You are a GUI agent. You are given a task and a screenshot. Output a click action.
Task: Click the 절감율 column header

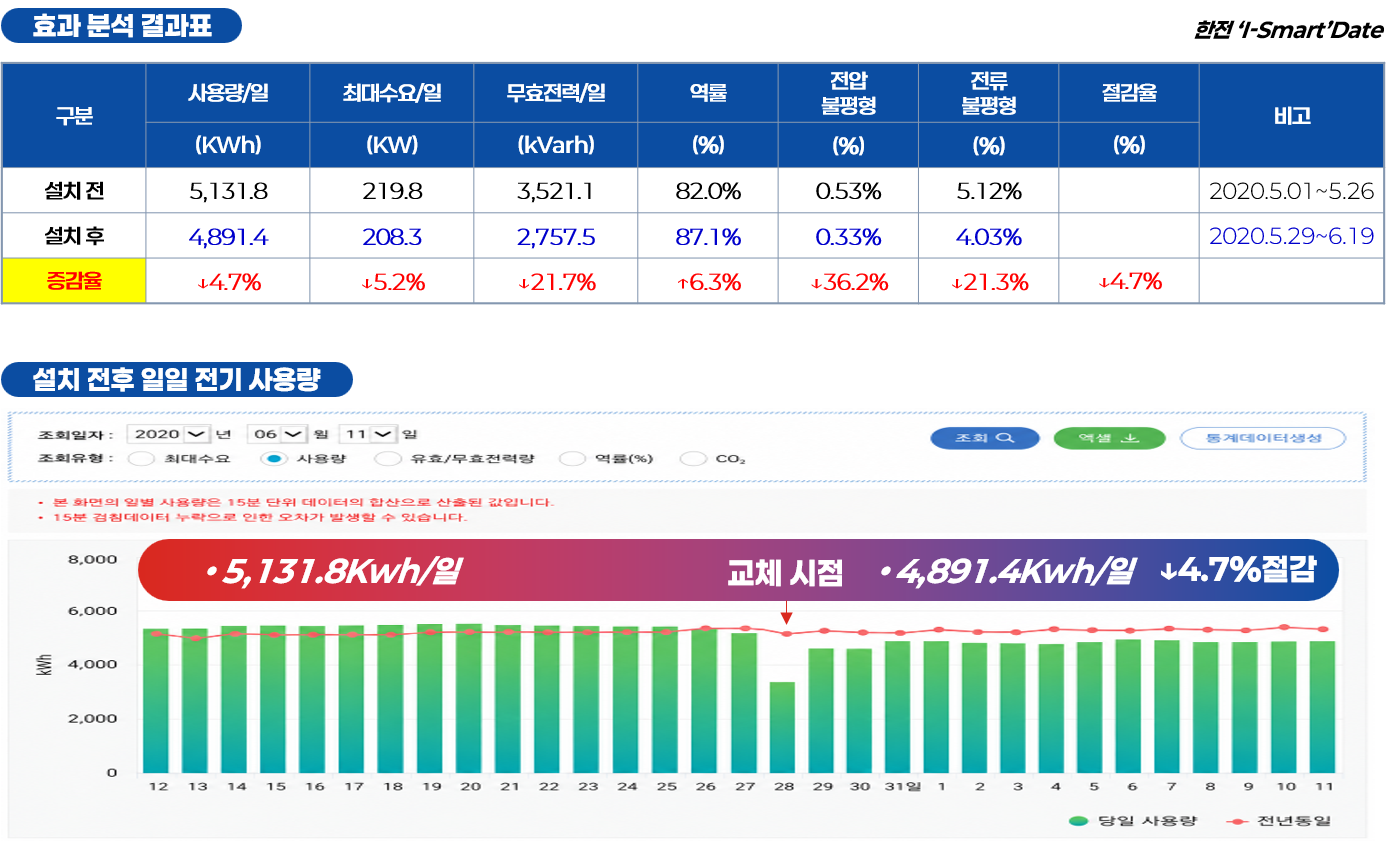coord(1129,93)
